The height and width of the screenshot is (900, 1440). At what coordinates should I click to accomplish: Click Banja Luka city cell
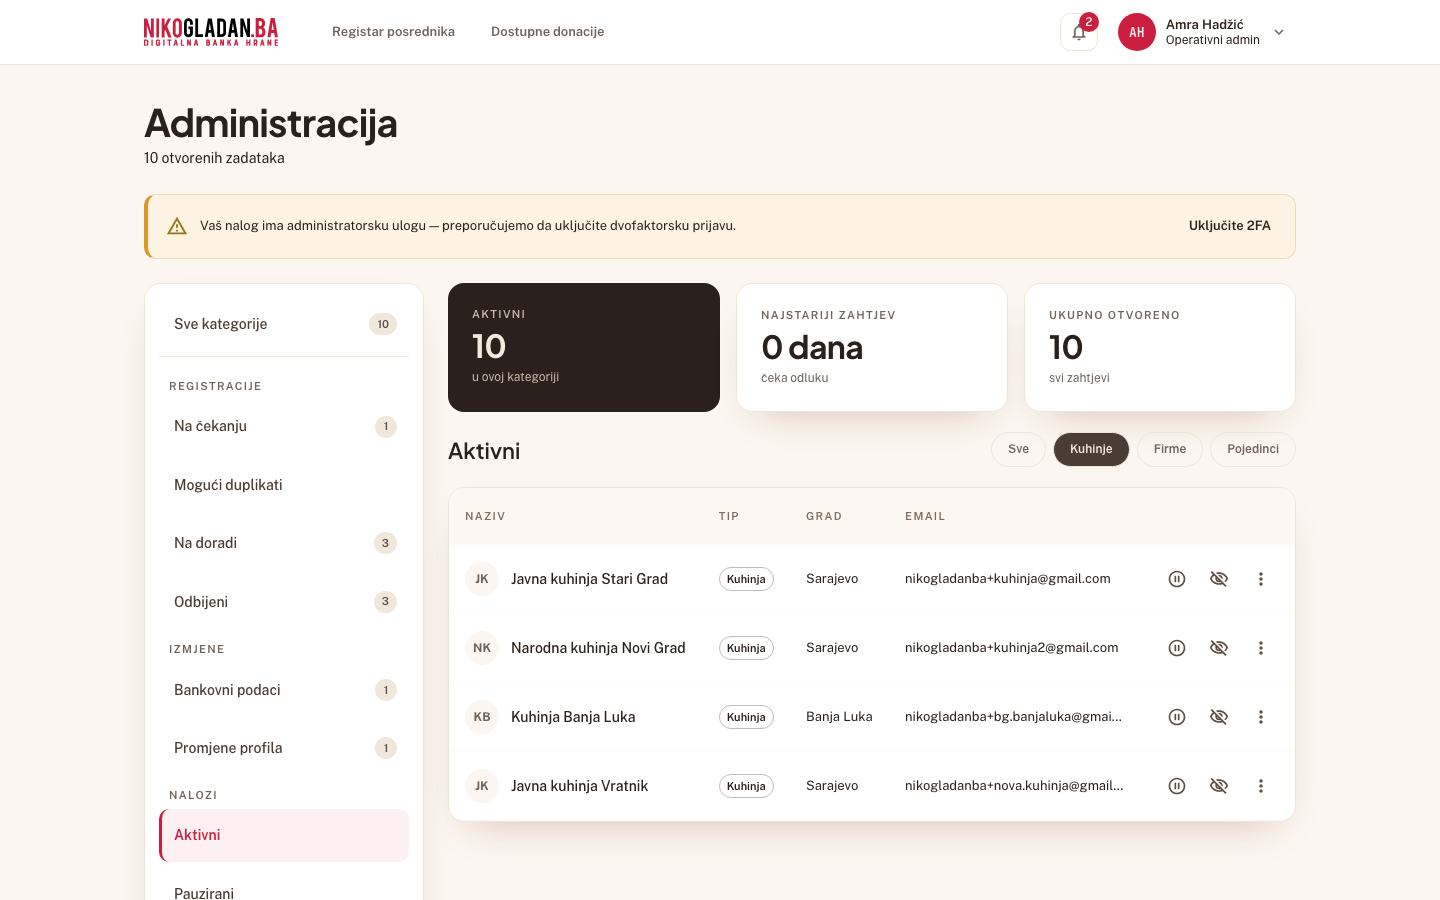pyautogui.click(x=839, y=717)
